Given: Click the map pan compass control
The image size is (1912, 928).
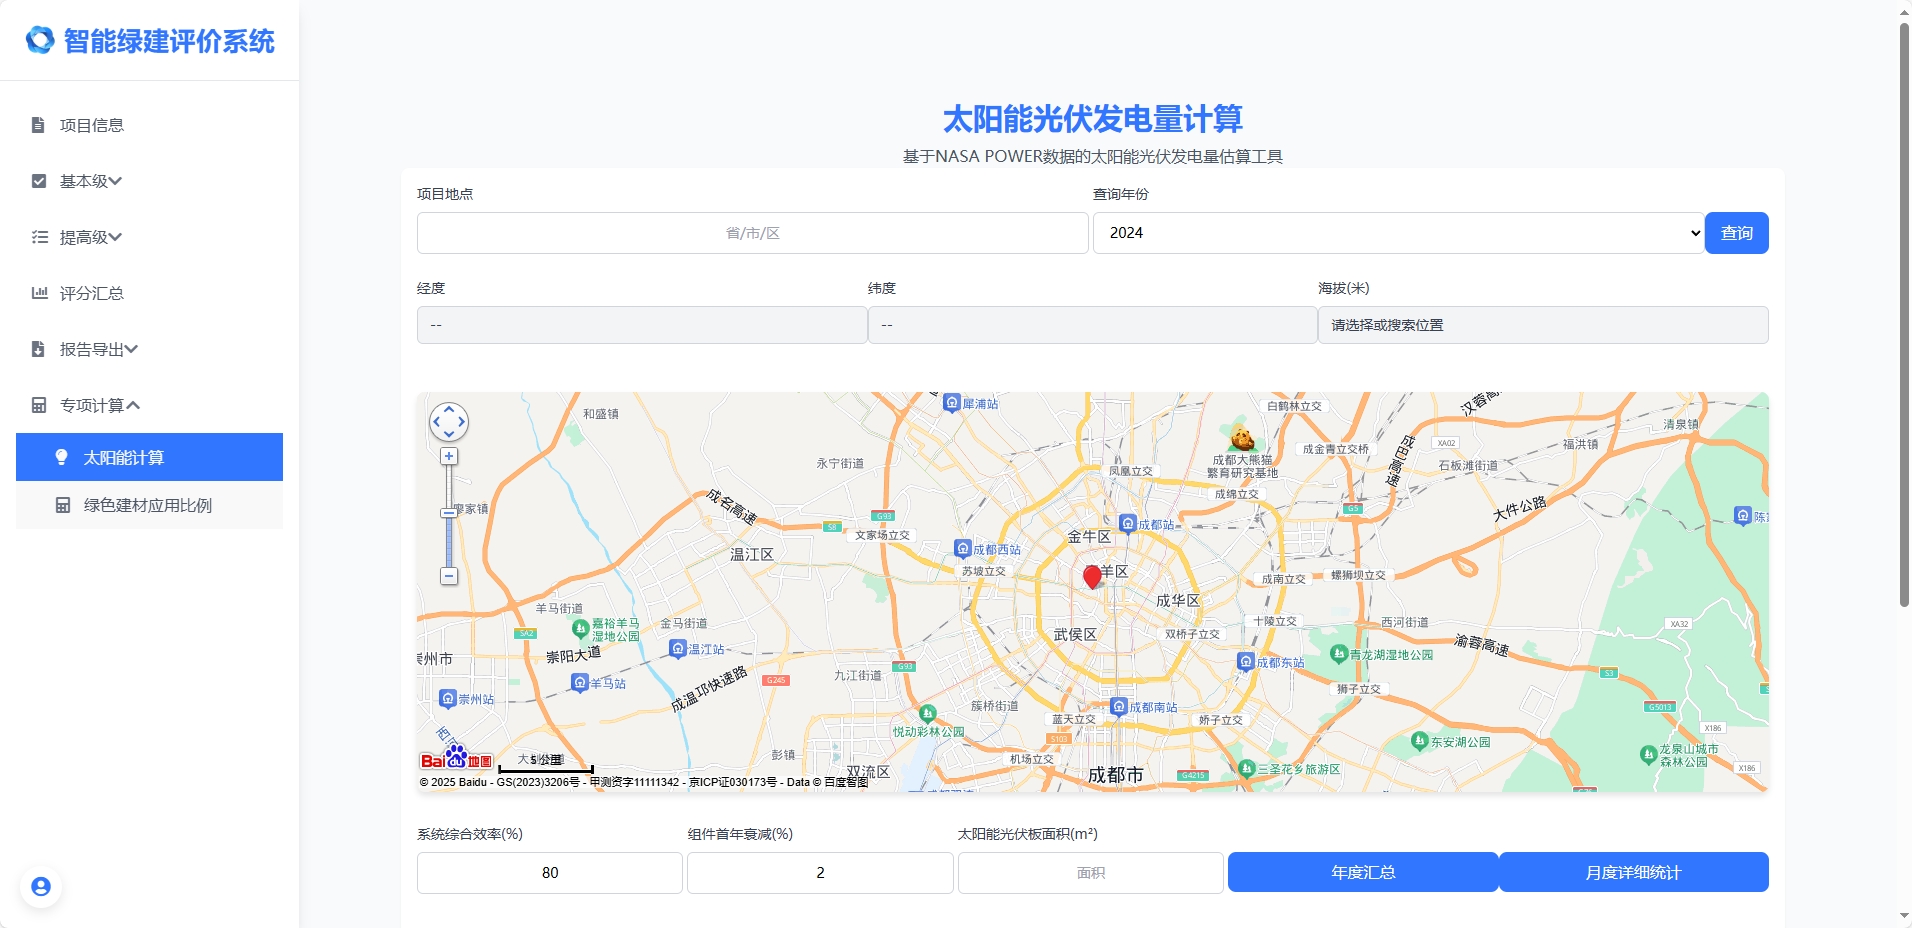Looking at the screenshot, I should [449, 422].
